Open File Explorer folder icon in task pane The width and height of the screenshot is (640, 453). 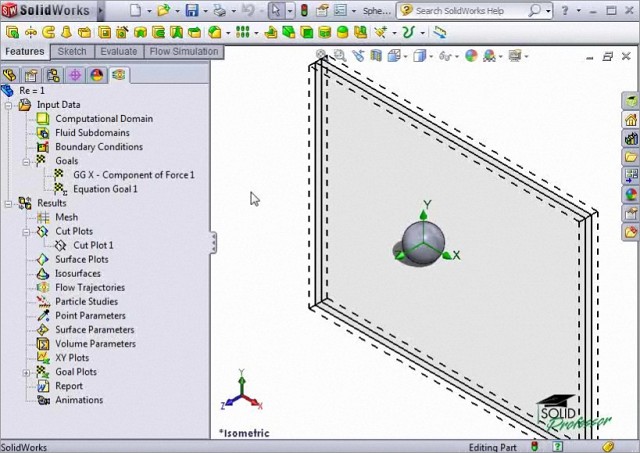[631, 157]
